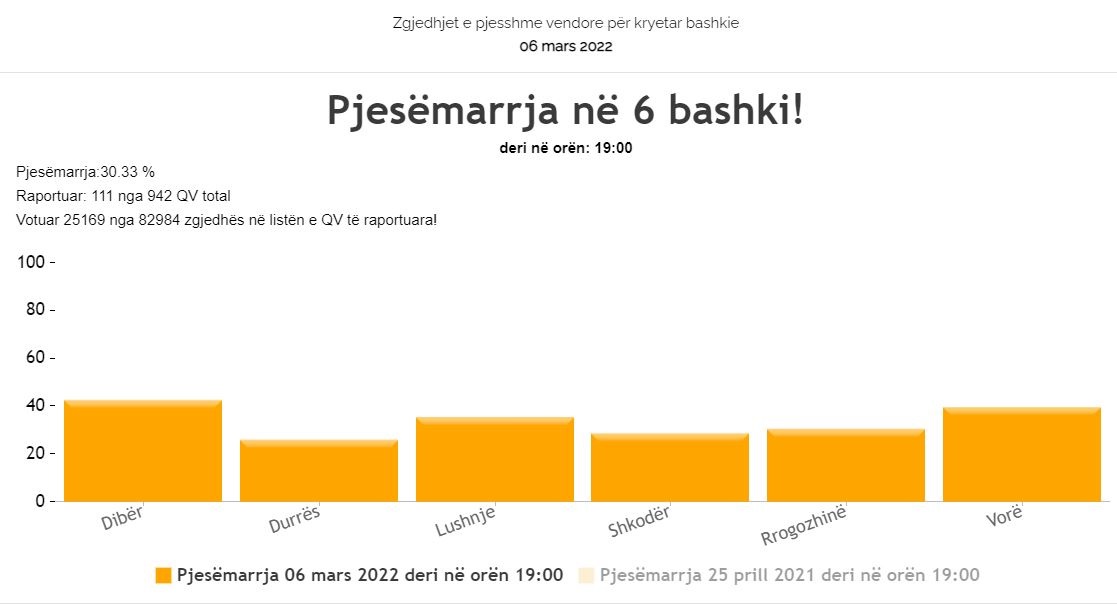Click the Vorë bar in chart

[1022, 454]
